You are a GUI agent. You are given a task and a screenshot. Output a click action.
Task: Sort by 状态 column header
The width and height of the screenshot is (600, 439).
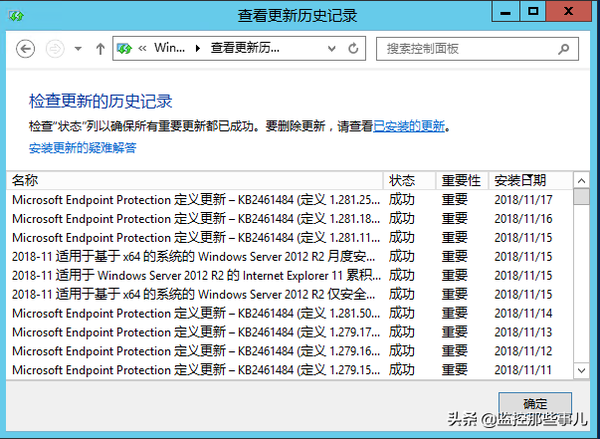409,180
